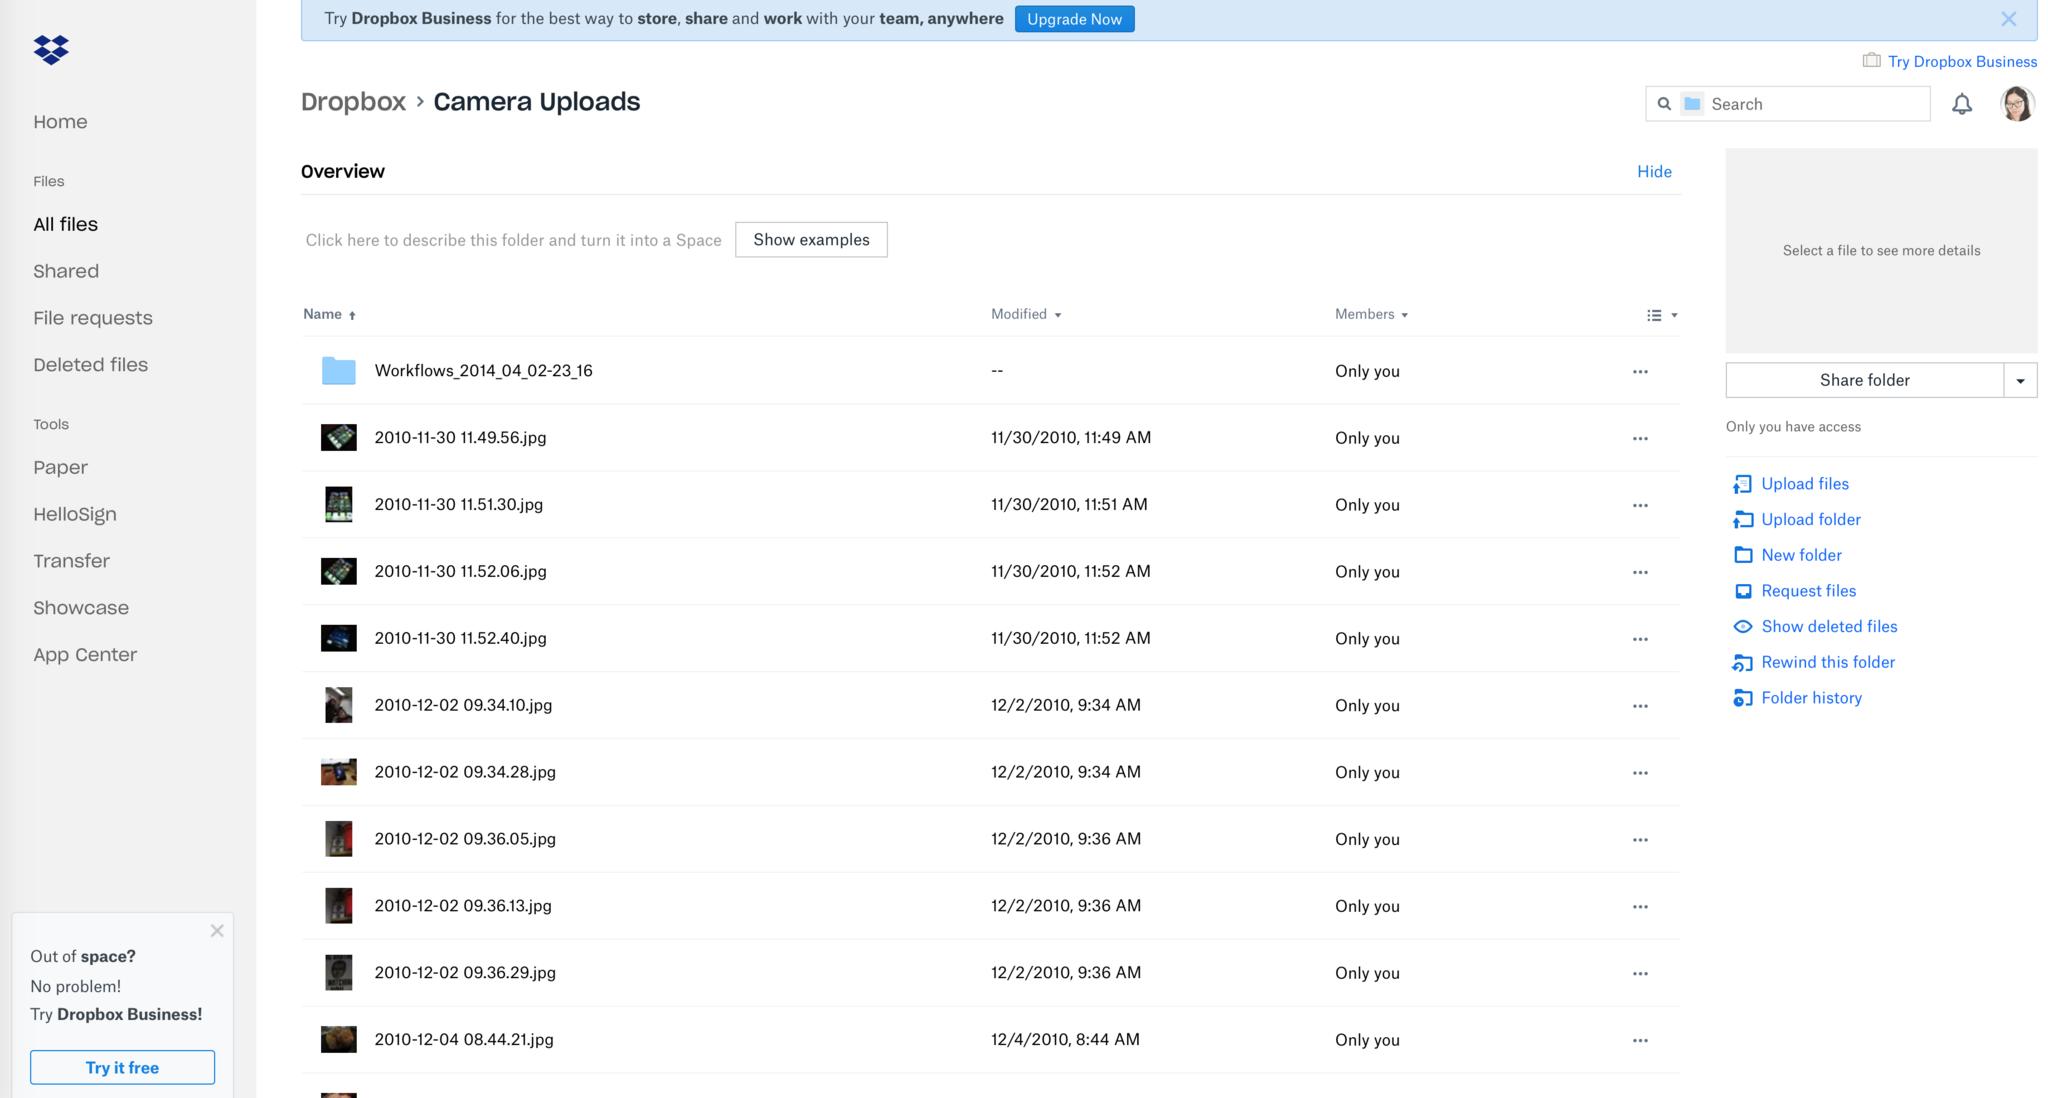2048x1098 pixels.
Task: Open more options for 2010-11-30 11.49.56.jpg
Action: coord(1640,438)
